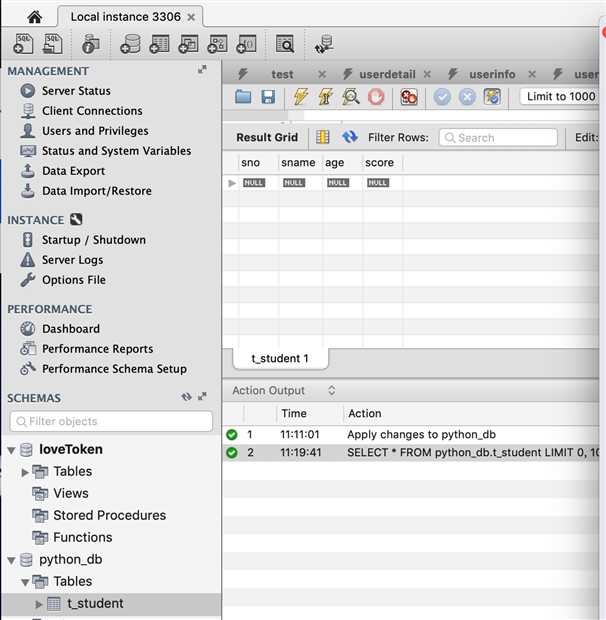Collapse the loveToken schema
606x620 pixels.
[x=11, y=450]
